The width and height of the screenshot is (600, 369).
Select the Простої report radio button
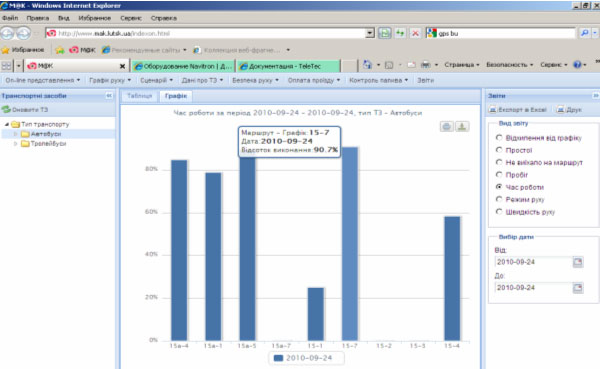coord(499,150)
